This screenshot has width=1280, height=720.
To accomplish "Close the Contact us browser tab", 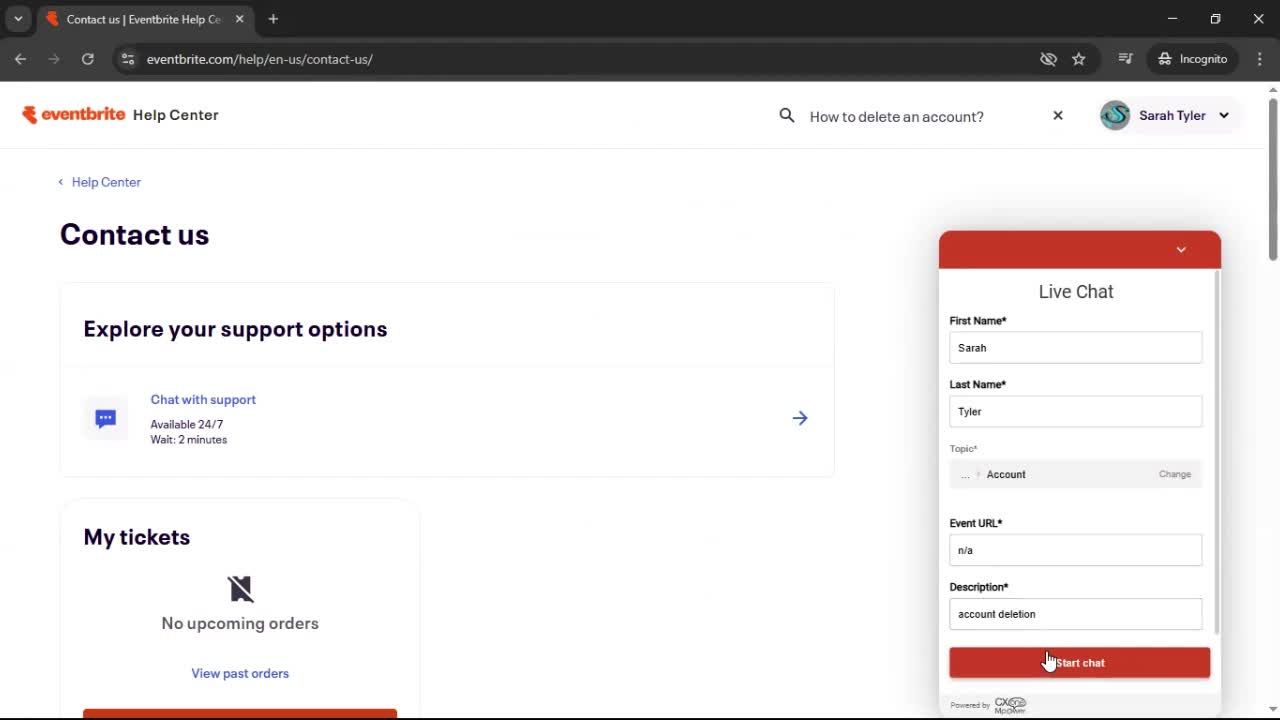I will coord(239,19).
